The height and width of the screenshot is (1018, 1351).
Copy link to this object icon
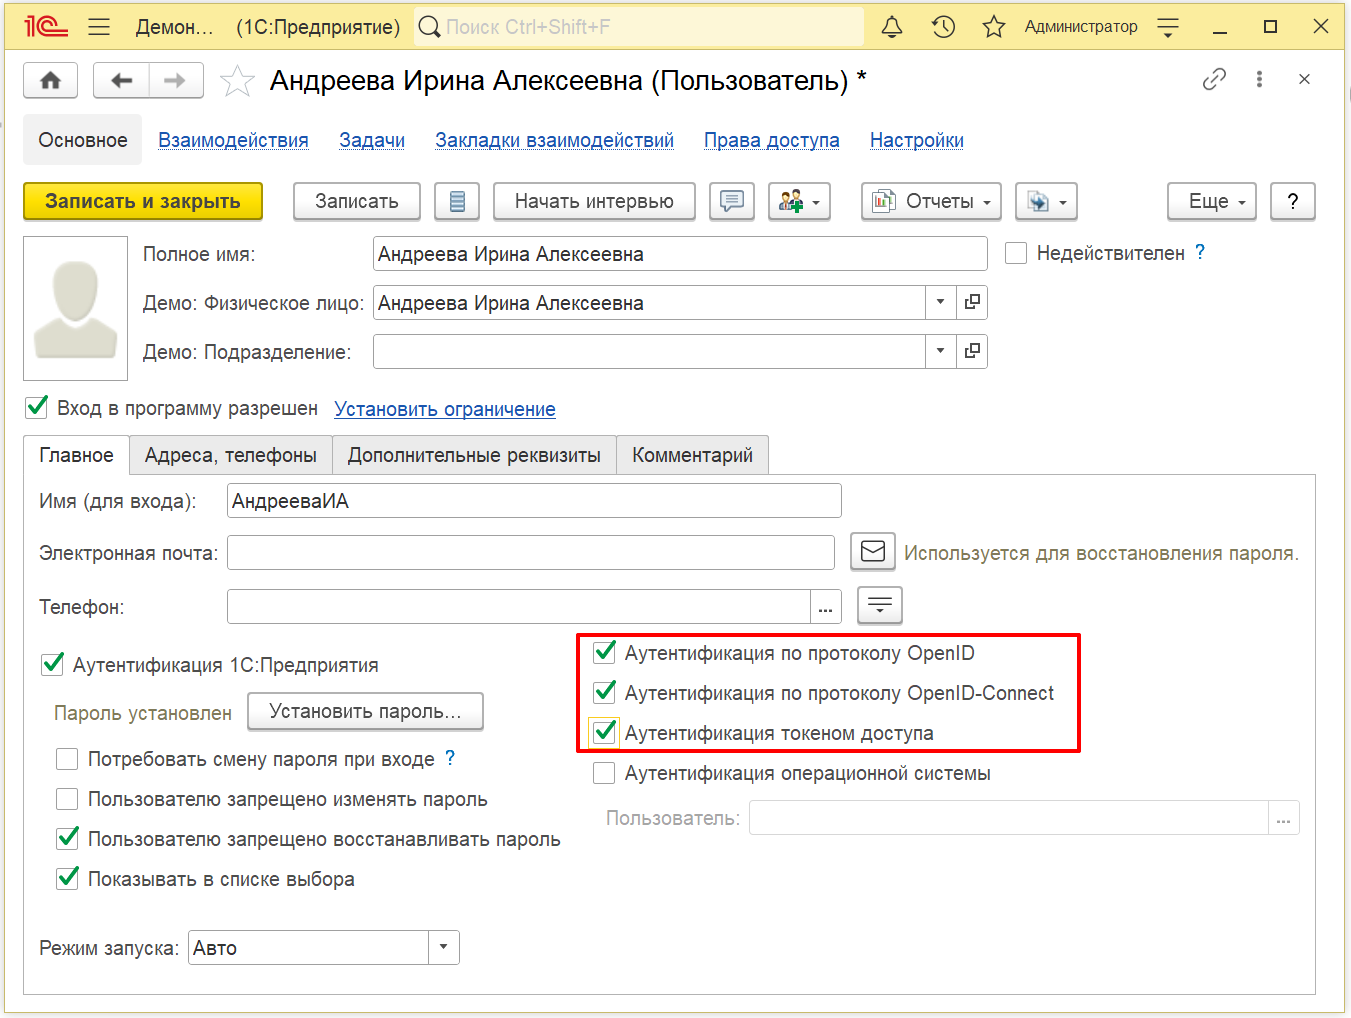(x=1214, y=79)
